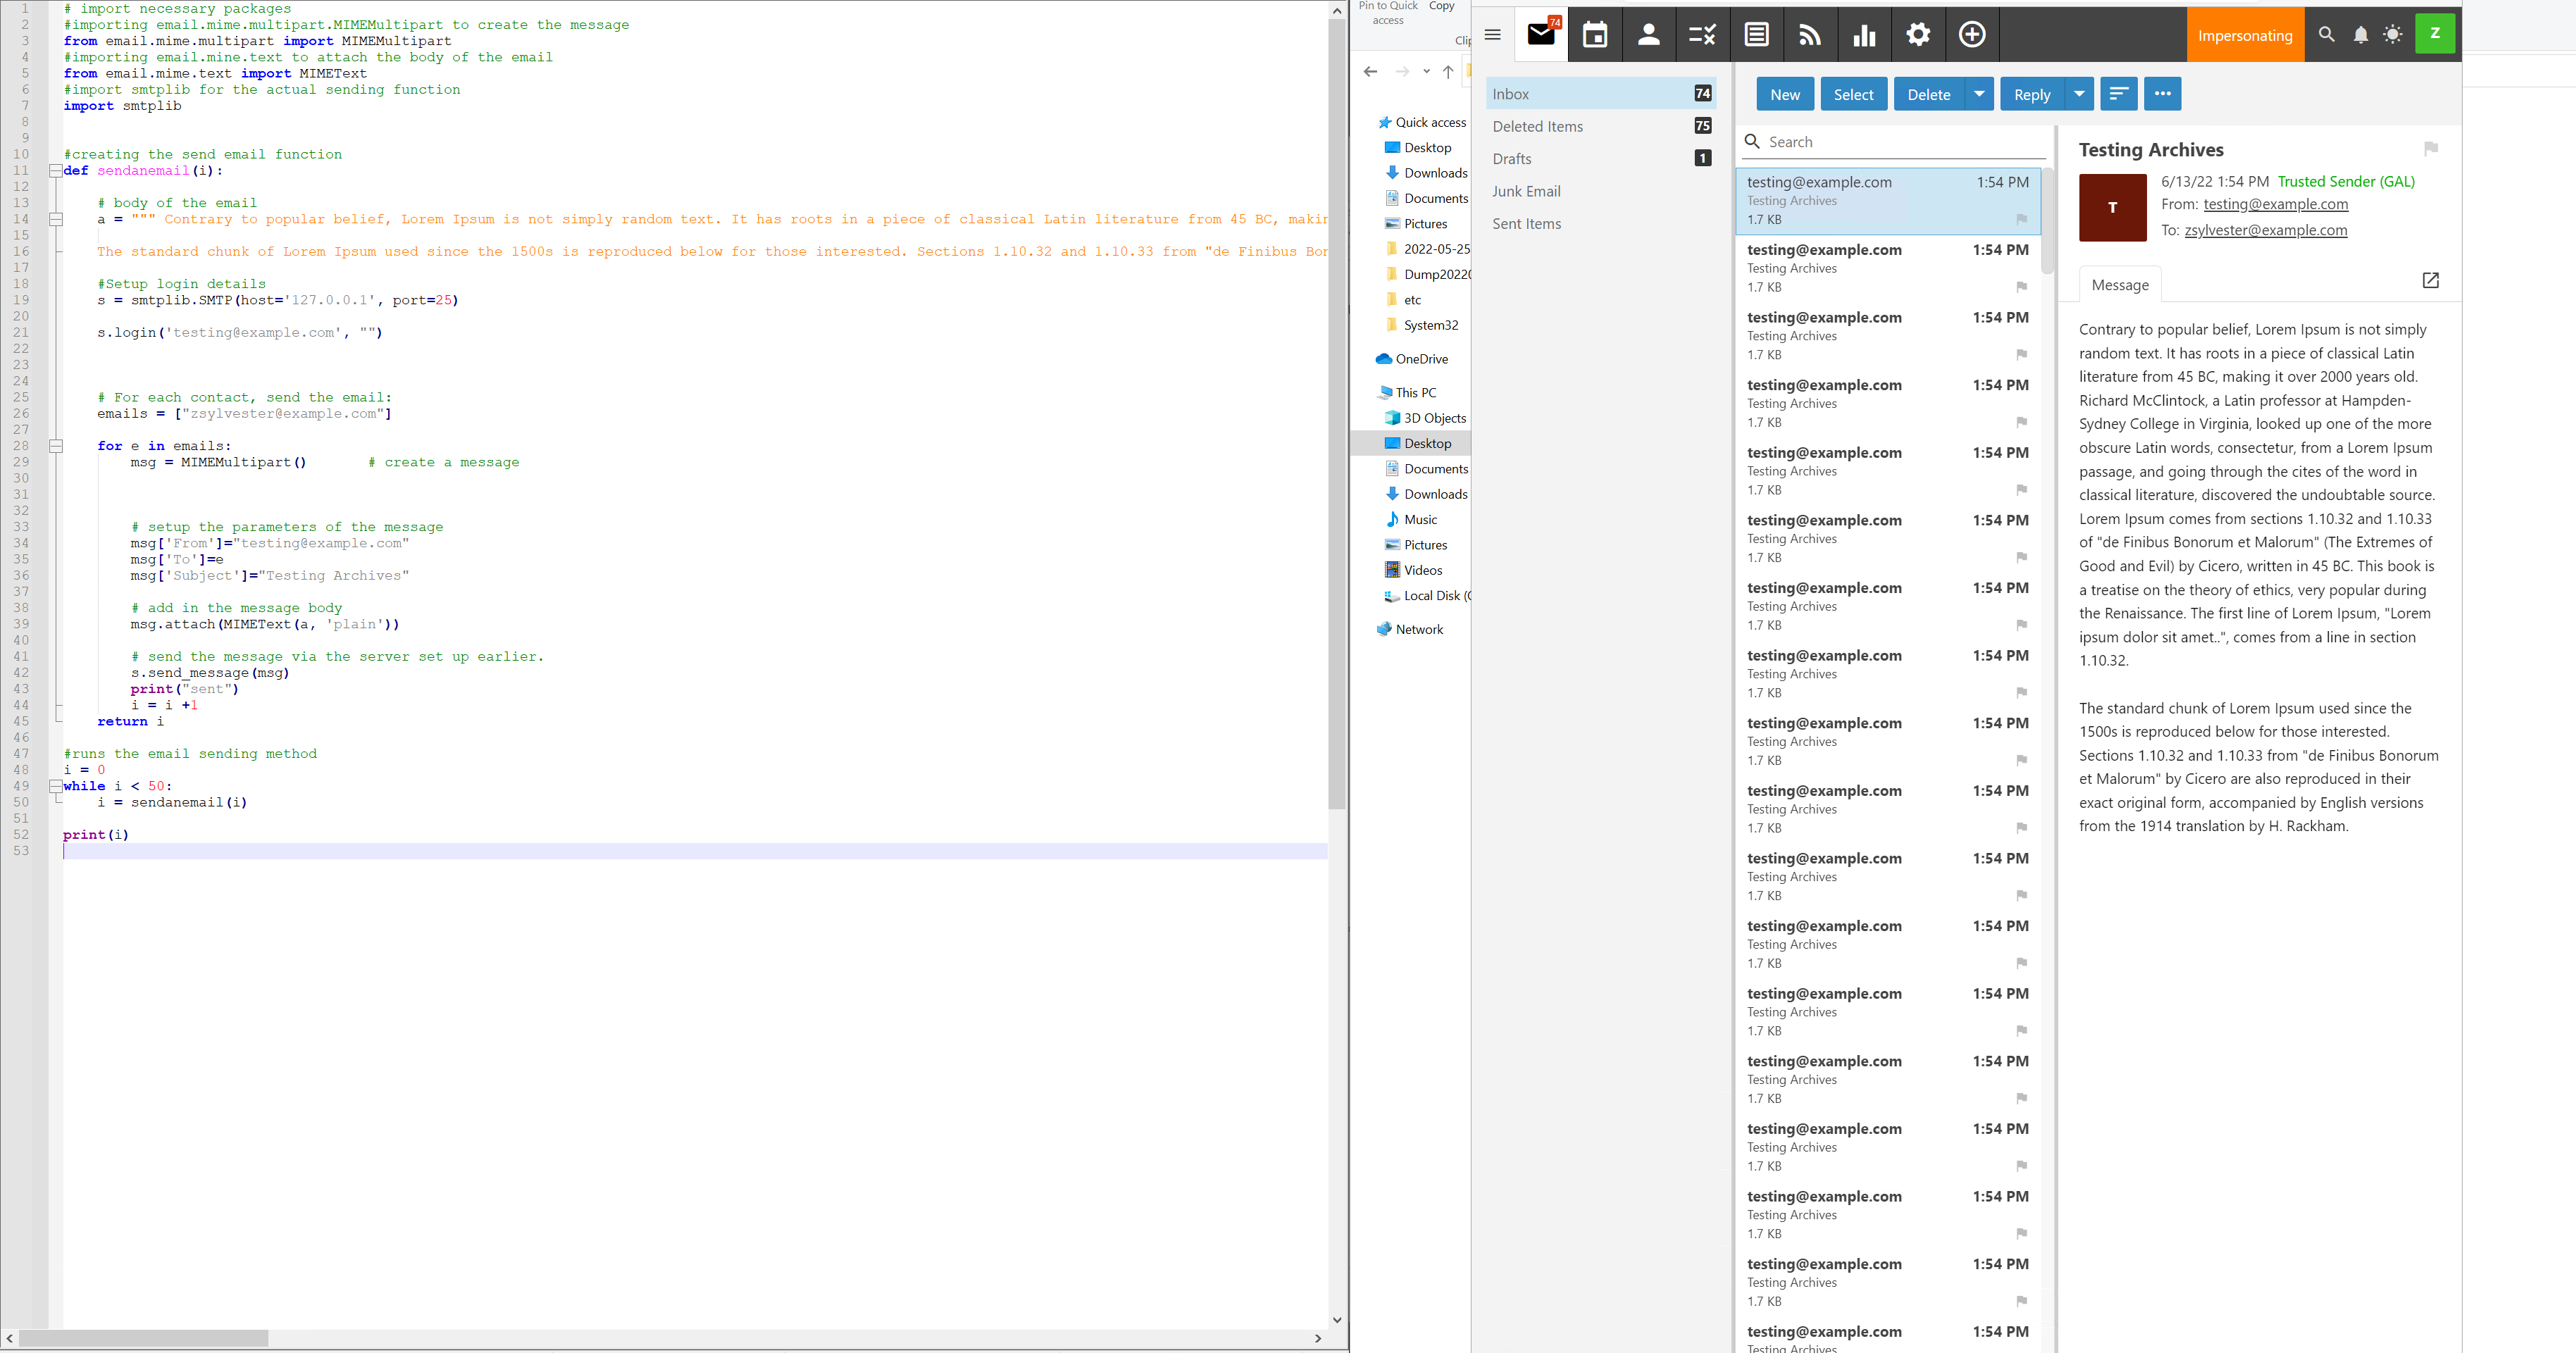Click the zsylvester@example.com recipient link

pos(2265,230)
